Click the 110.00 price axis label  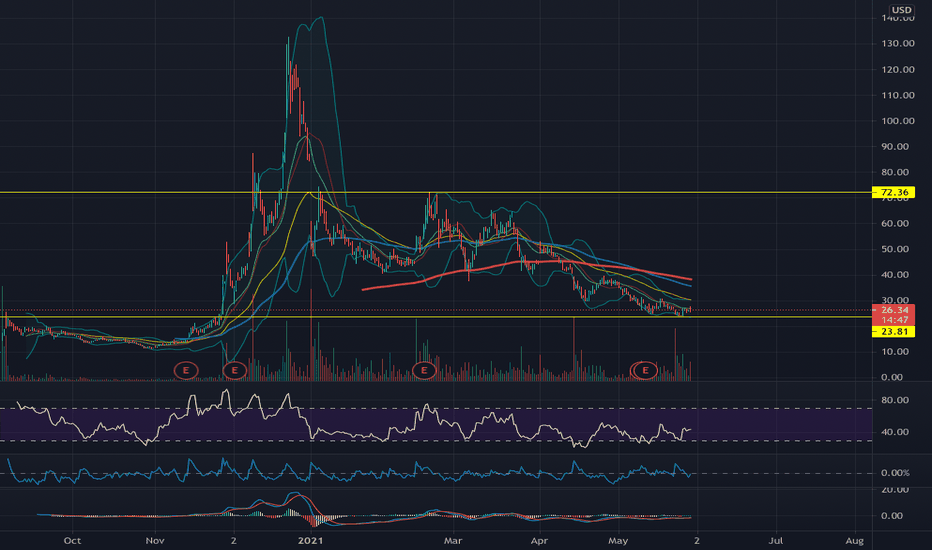tap(898, 95)
